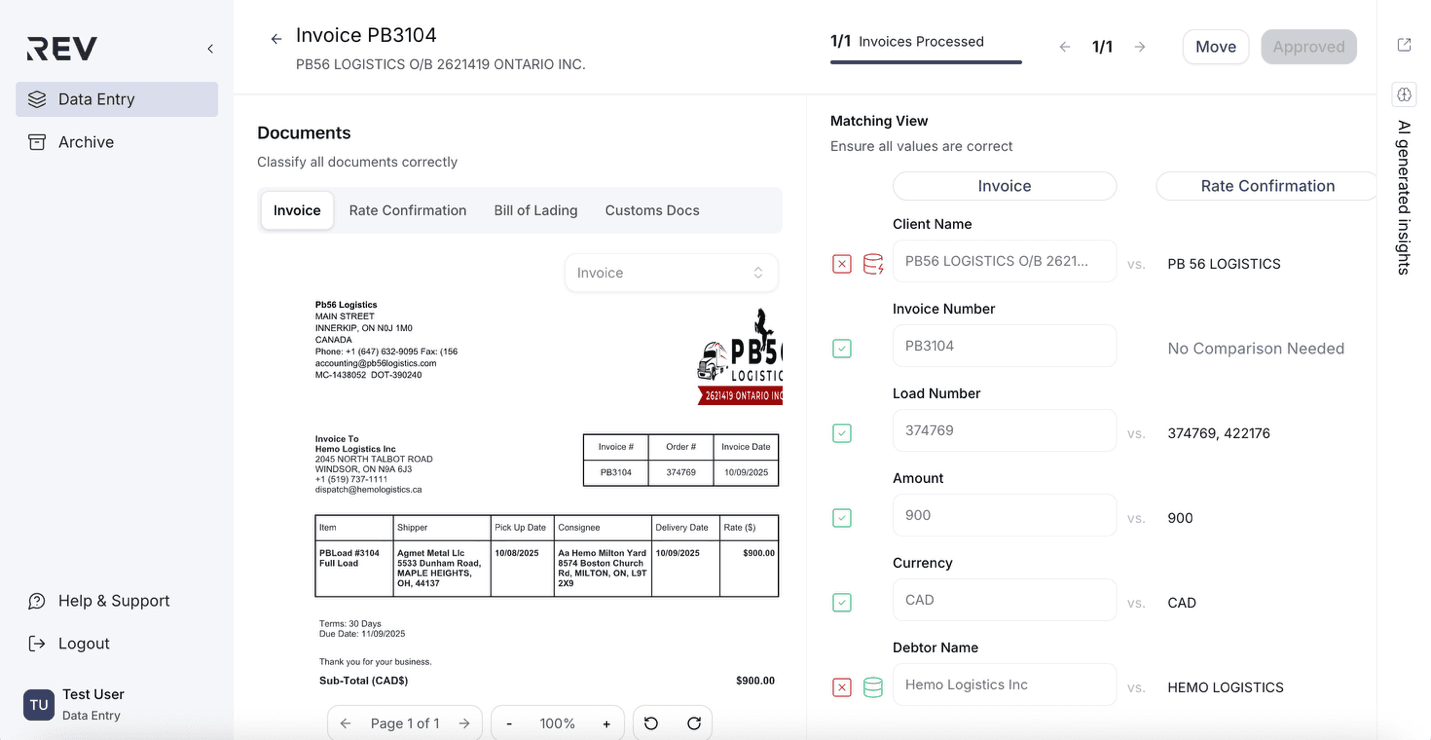Screen dimensions: 1431x740
Task: Click Logout in the sidebar
Action: [84, 643]
